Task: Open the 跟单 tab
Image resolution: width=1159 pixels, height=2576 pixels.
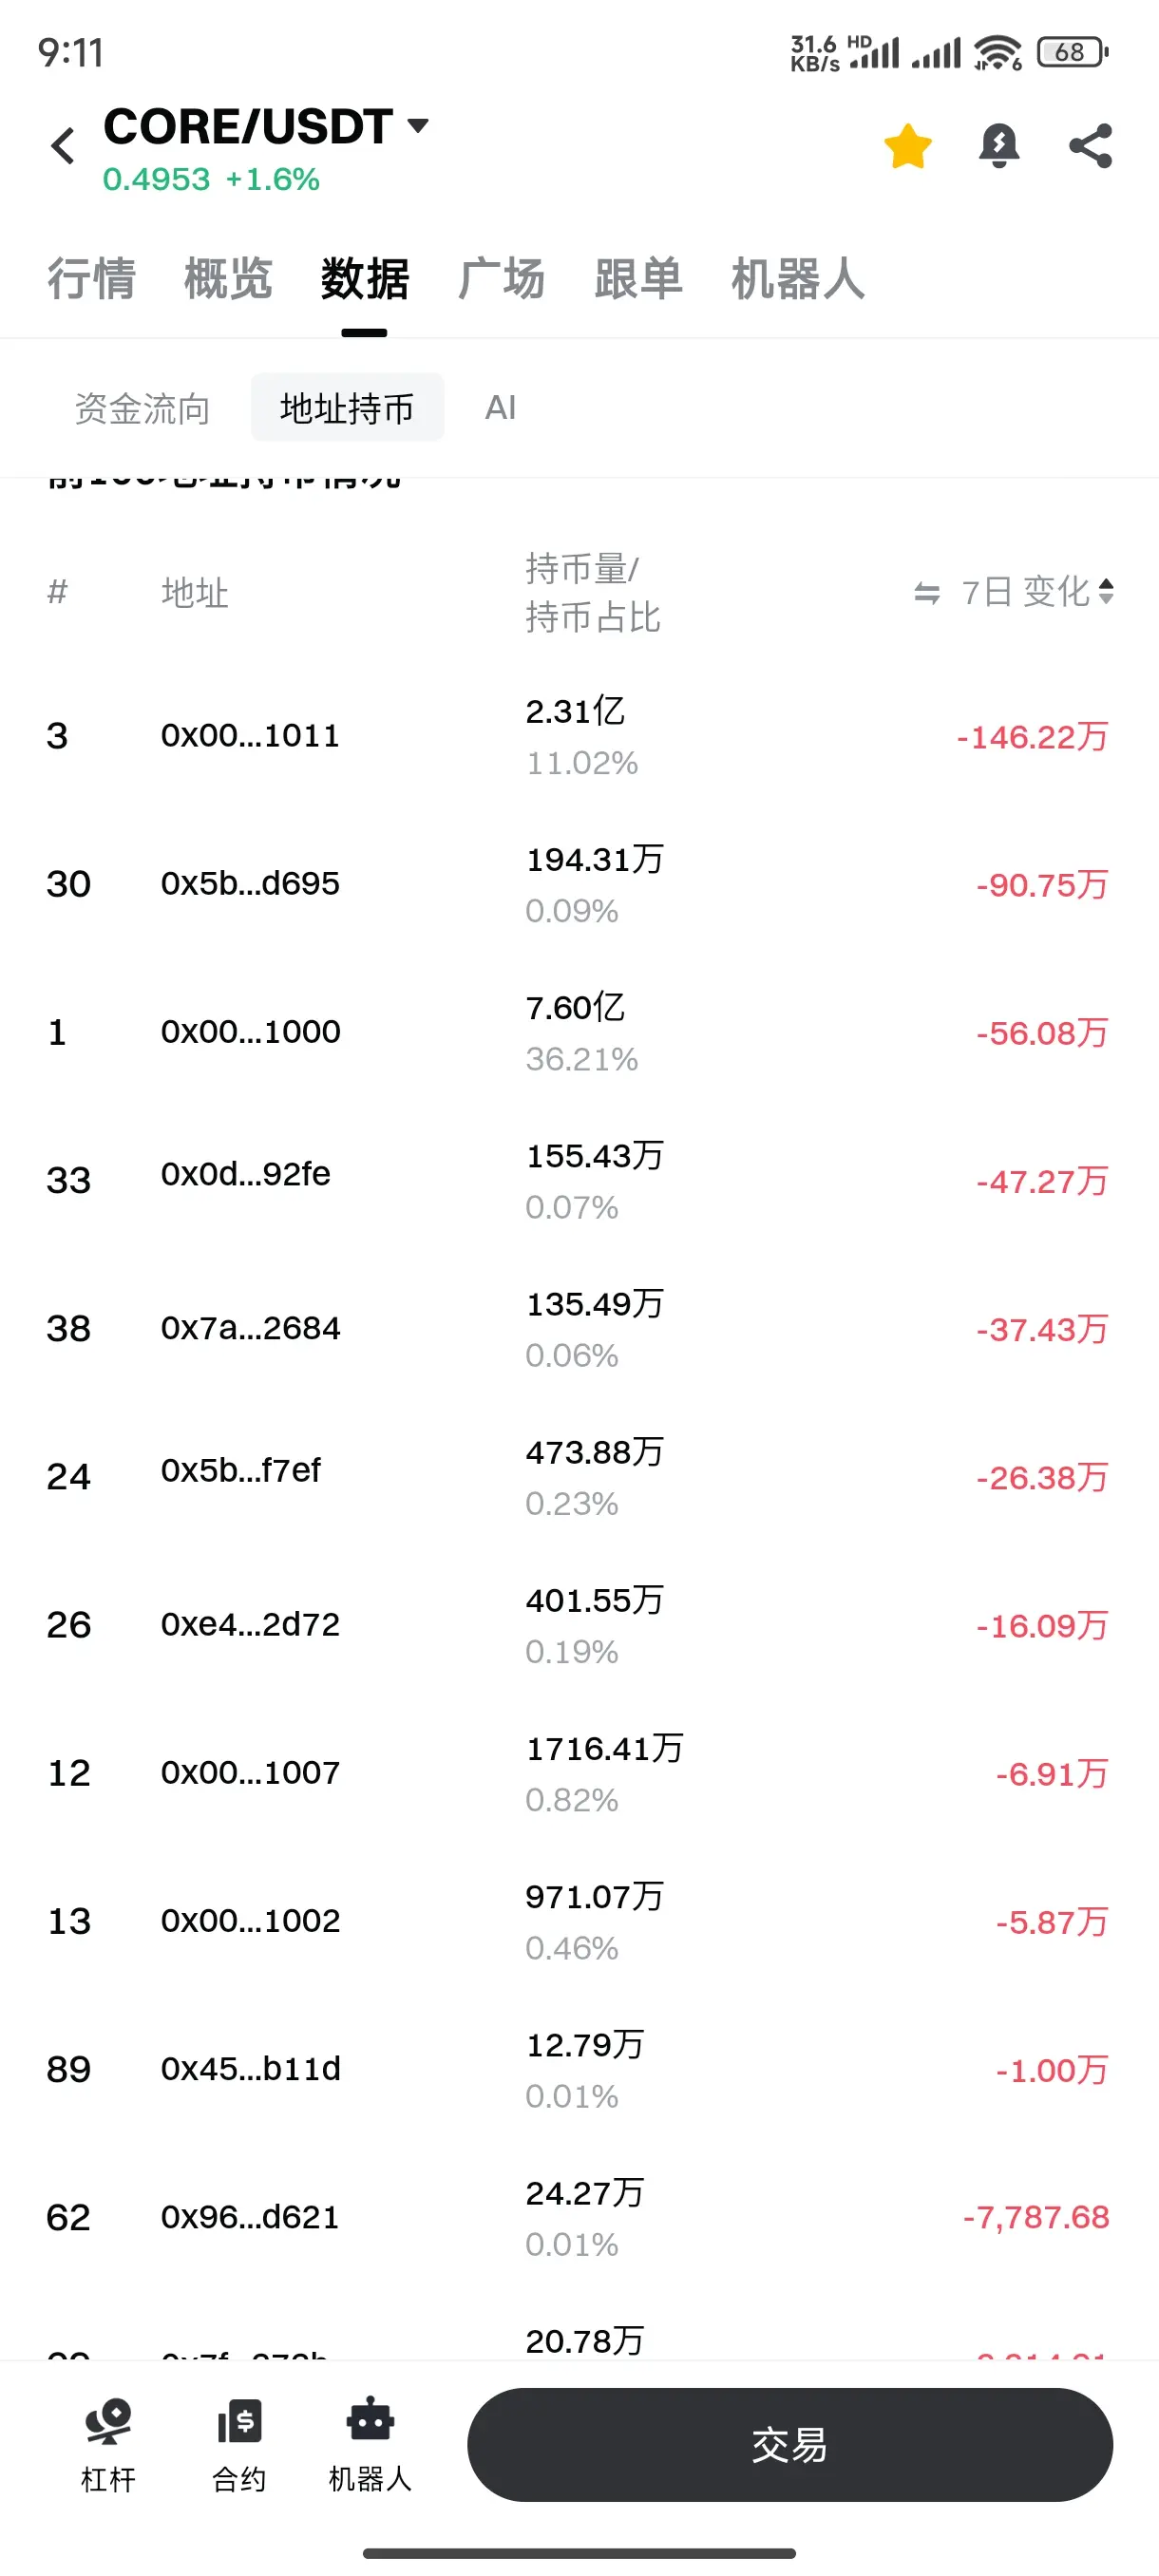Action: [x=638, y=278]
